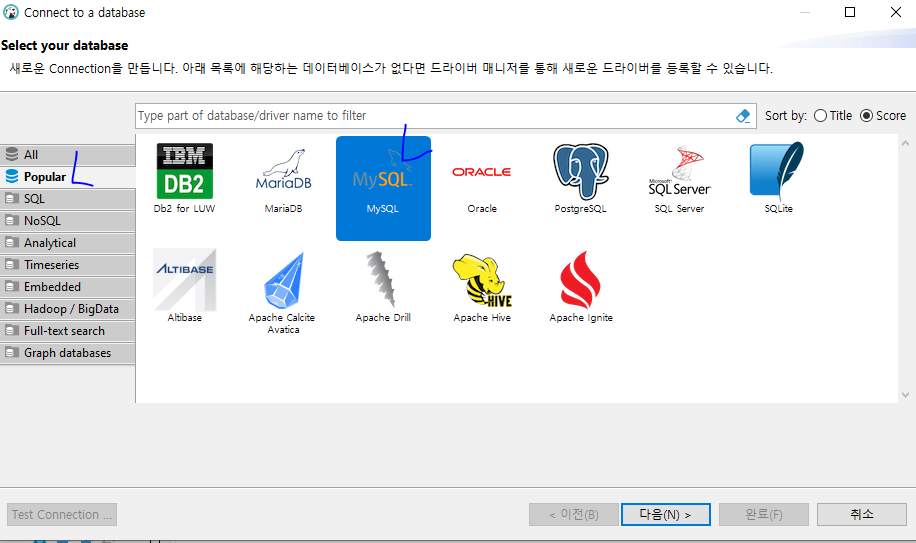Pick the Altibase database icon
Image resolution: width=916 pixels, height=543 pixels.
[x=185, y=279]
